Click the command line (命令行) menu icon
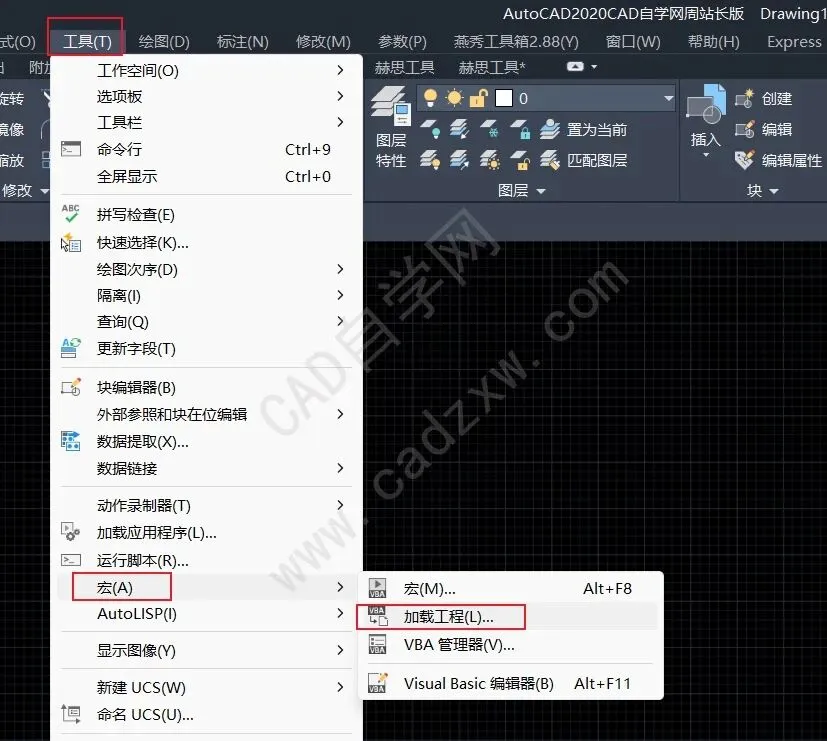 click(71, 149)
